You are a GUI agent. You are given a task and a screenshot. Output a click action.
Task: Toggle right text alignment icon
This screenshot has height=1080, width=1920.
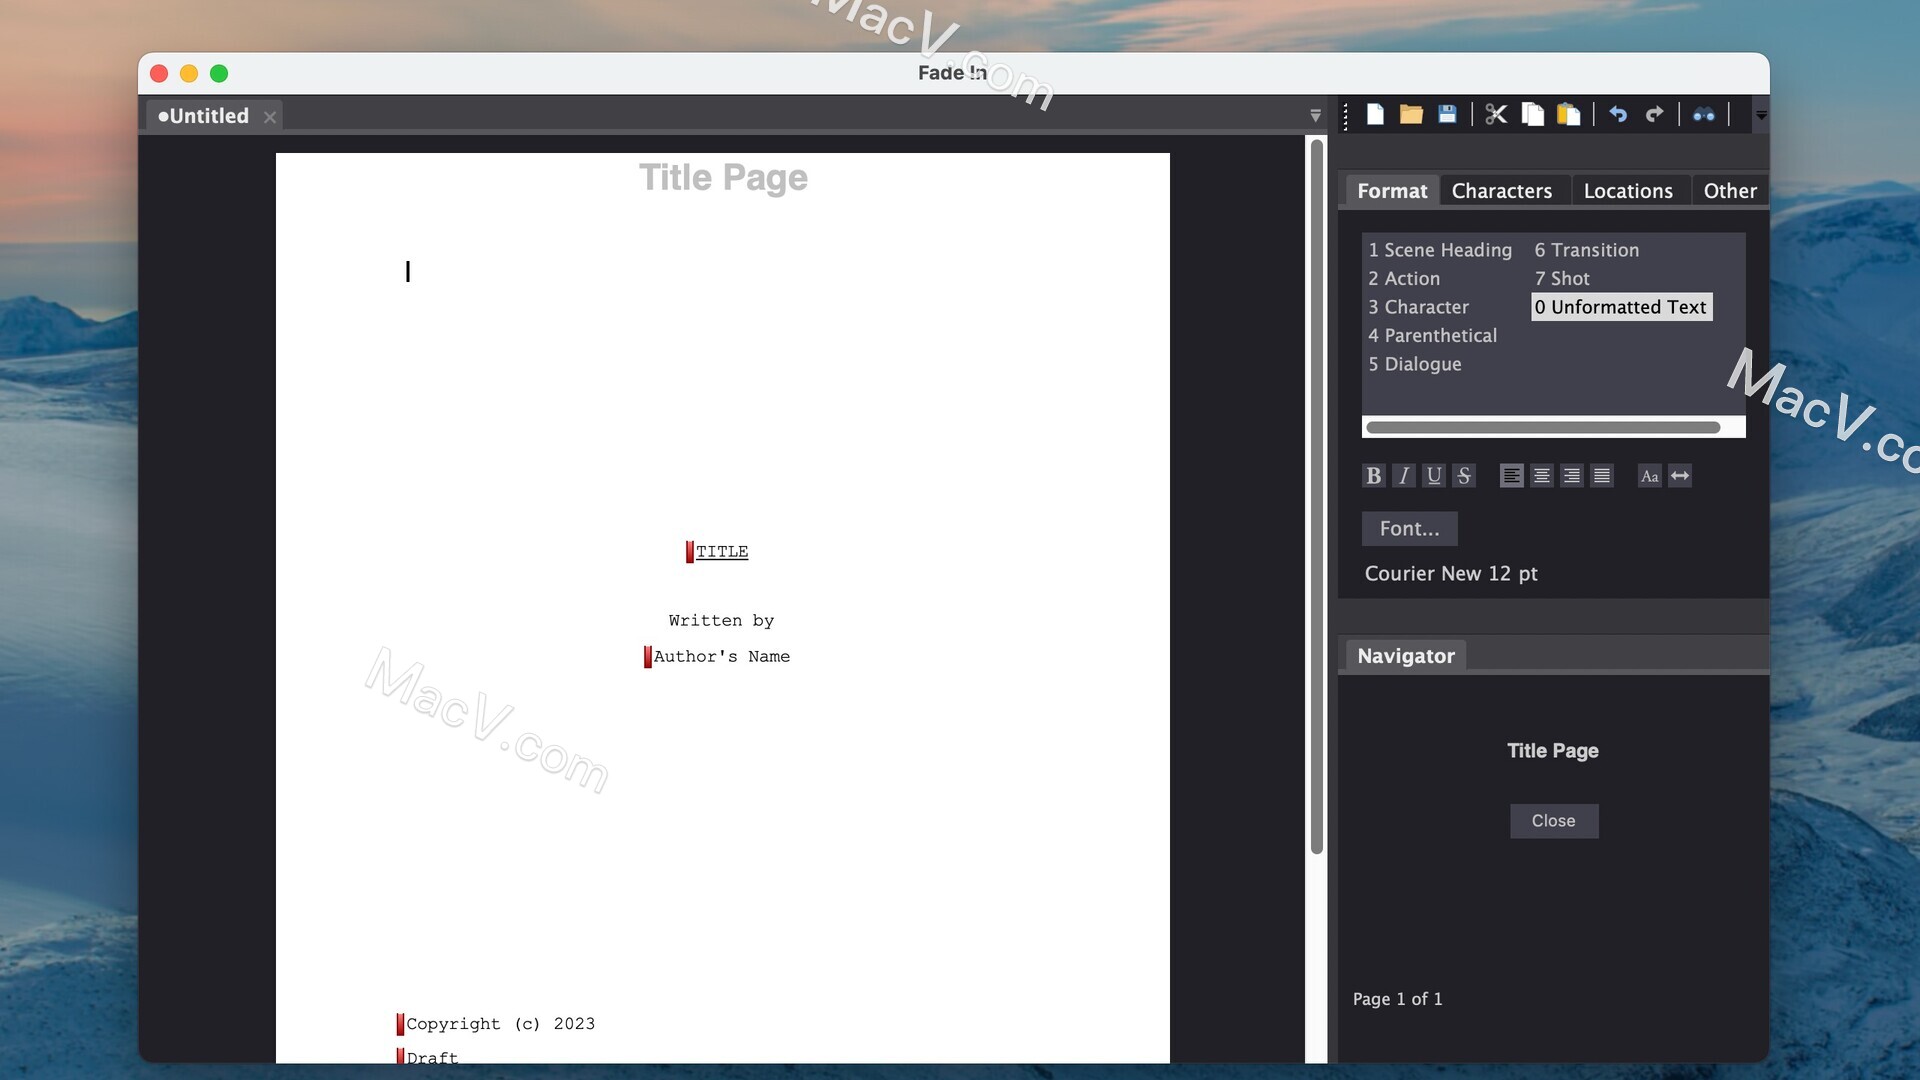1572,476
